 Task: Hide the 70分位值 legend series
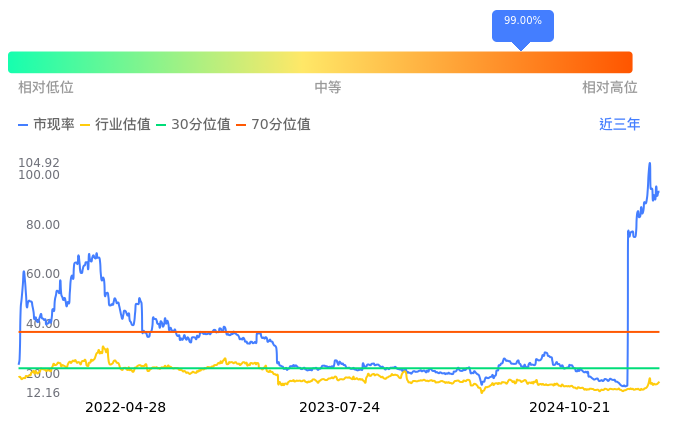272,125
